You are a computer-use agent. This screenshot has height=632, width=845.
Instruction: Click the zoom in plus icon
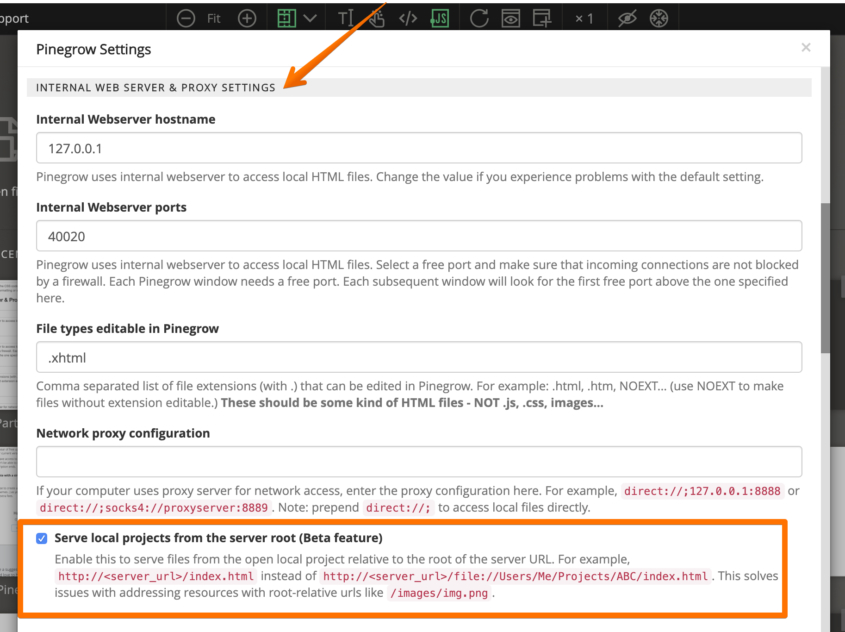[247, 19]
